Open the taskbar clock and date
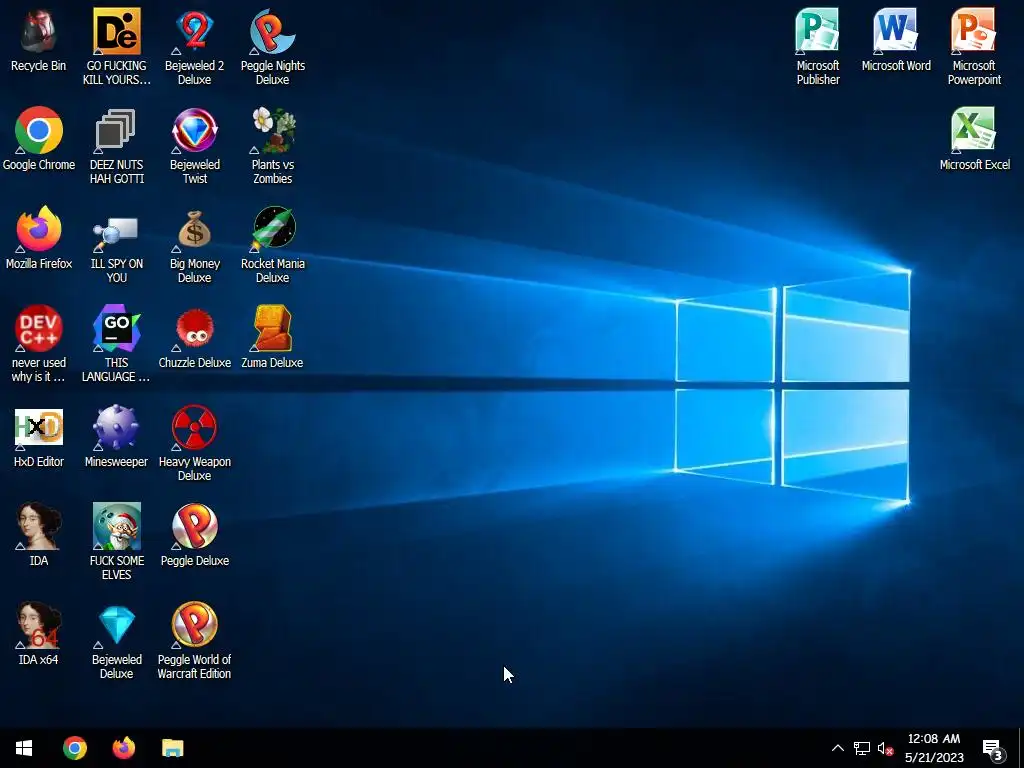This screenshot has height=768, width=1024. 934,748
